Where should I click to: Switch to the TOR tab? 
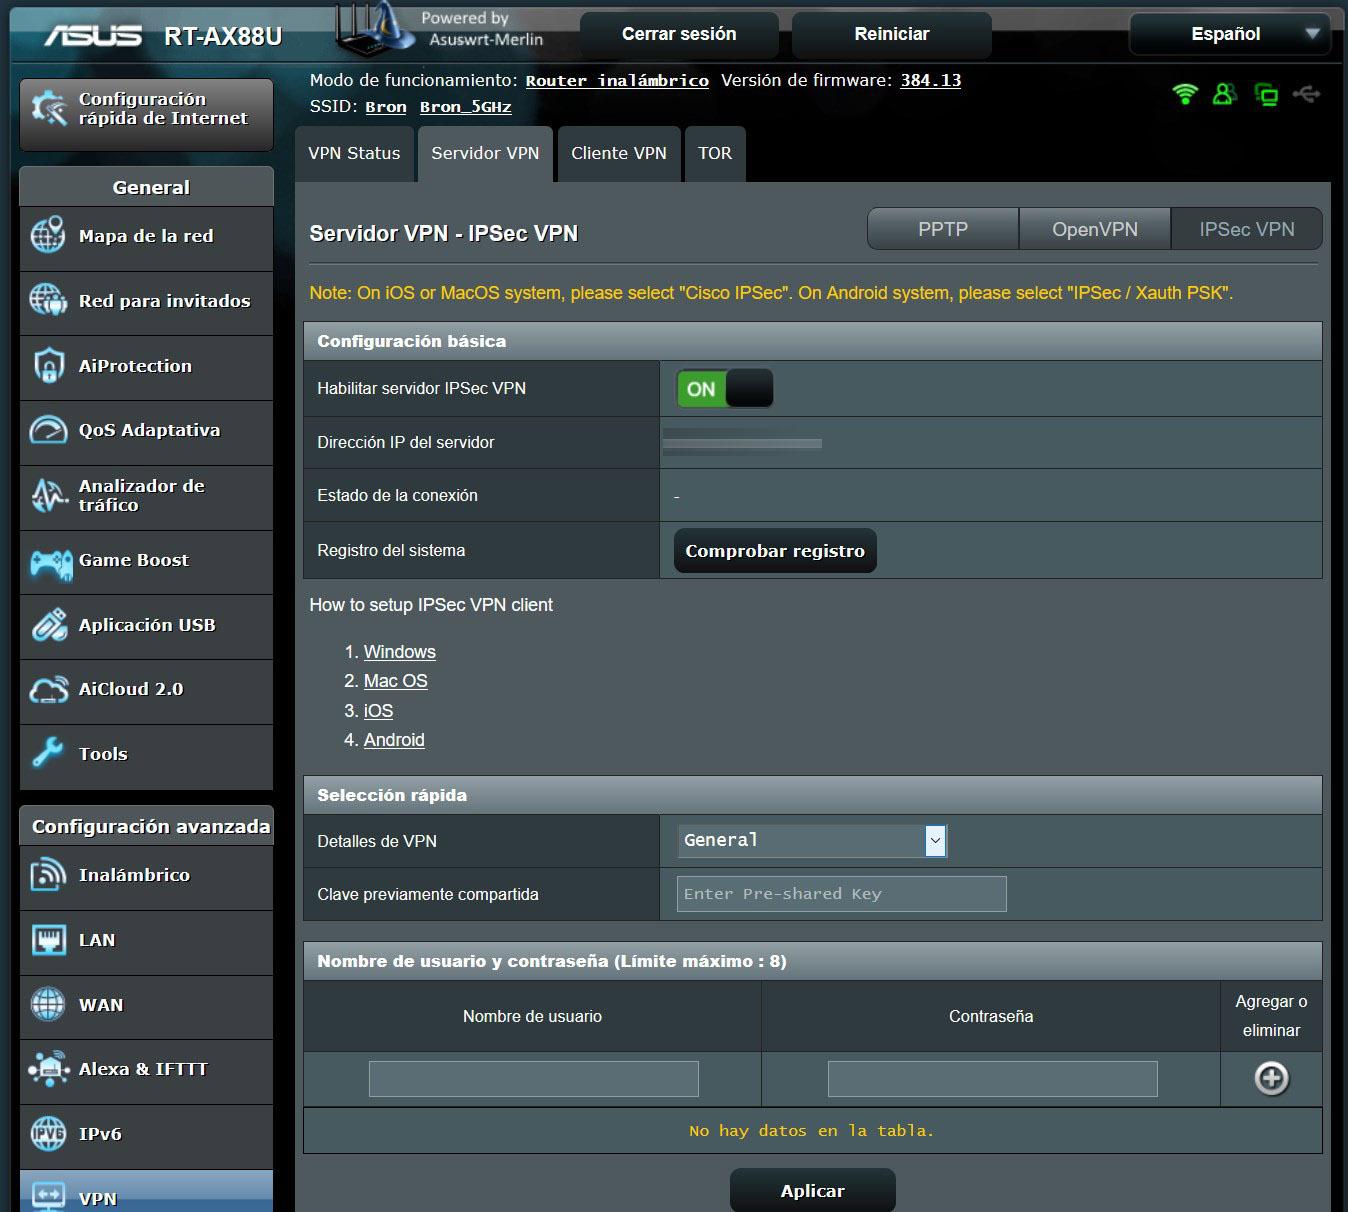715,153
